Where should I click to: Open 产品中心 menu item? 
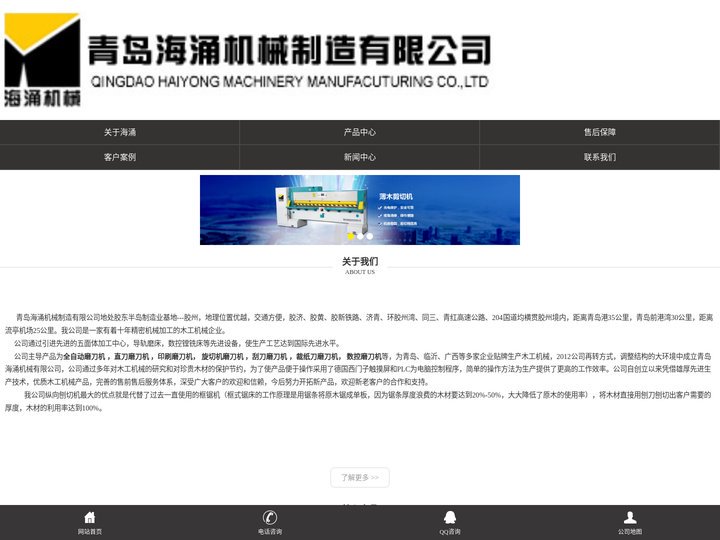tap(360, 132)
